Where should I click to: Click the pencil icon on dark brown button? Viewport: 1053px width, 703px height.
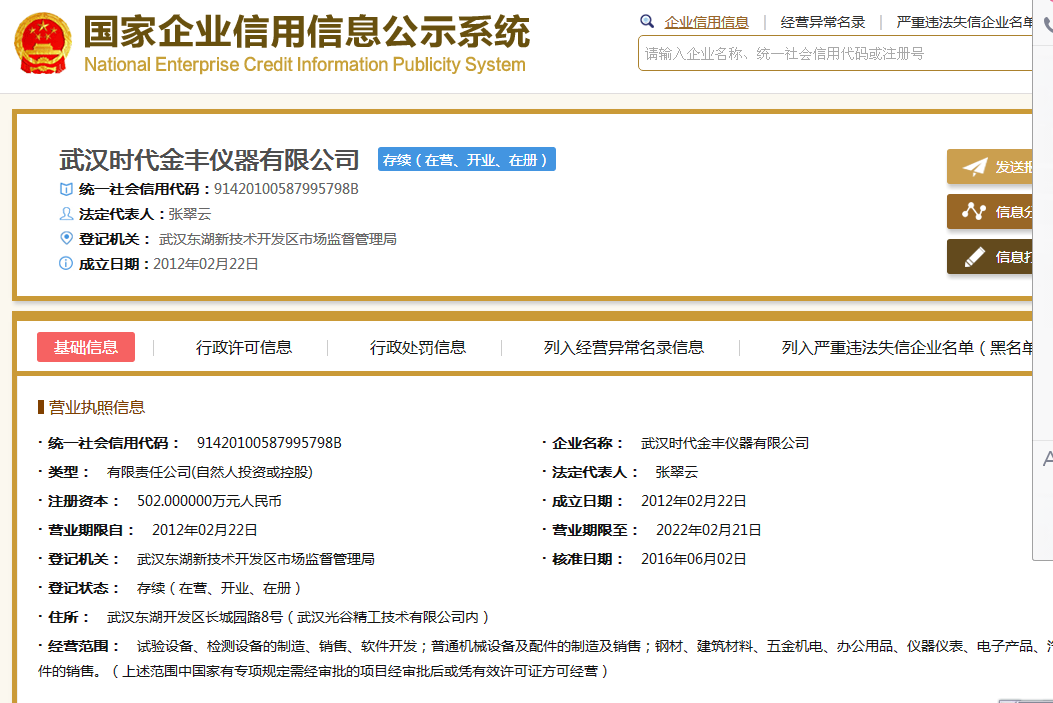point(974,257)
